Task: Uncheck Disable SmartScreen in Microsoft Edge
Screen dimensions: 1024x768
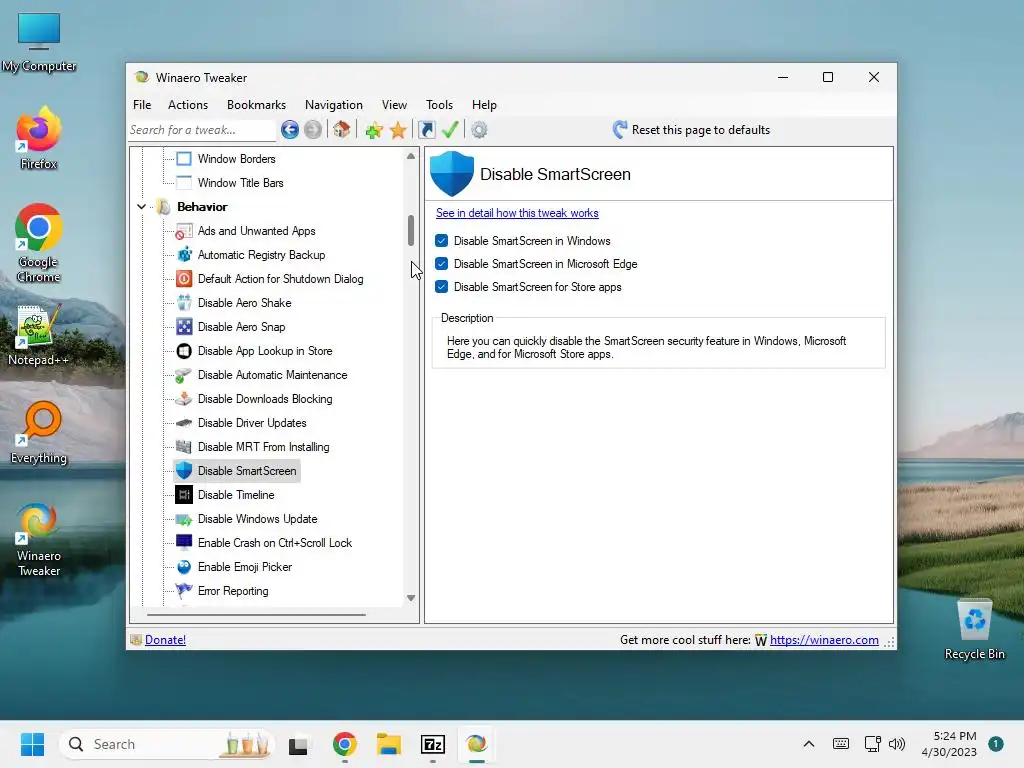Action: click(441, 264)
